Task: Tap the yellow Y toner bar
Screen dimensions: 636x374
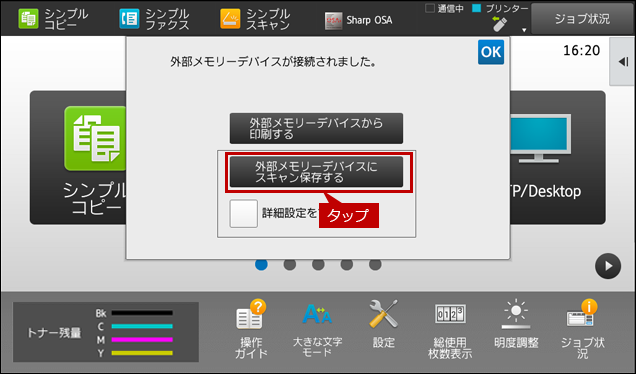Action: pos(142,353)
